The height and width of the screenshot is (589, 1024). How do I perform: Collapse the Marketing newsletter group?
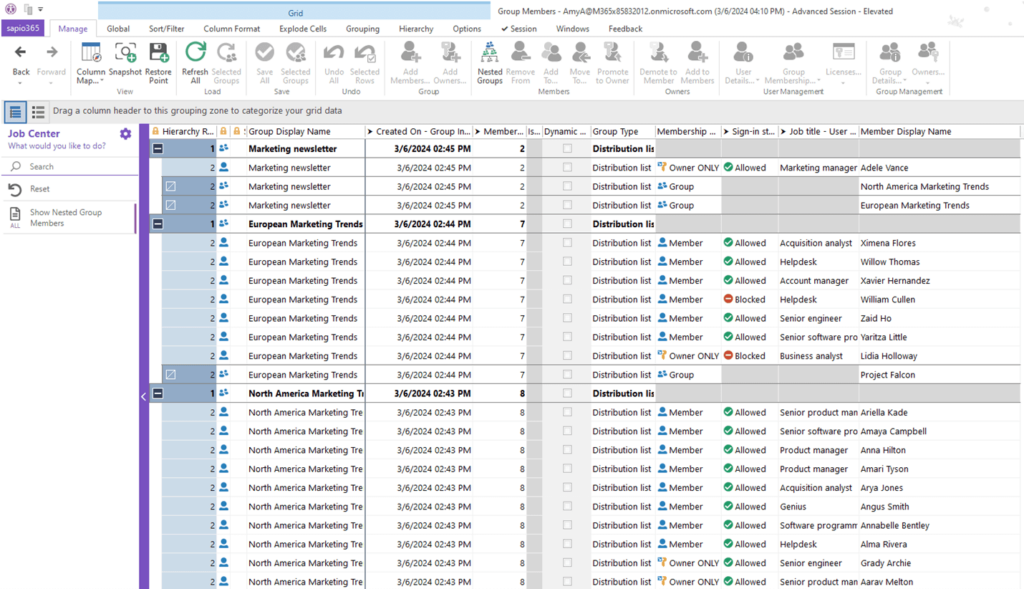(x=157, y=148)
